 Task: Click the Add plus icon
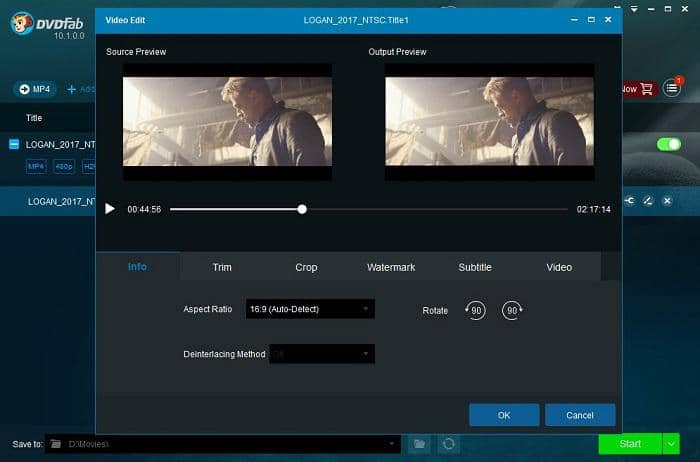[x=71, y=89]
